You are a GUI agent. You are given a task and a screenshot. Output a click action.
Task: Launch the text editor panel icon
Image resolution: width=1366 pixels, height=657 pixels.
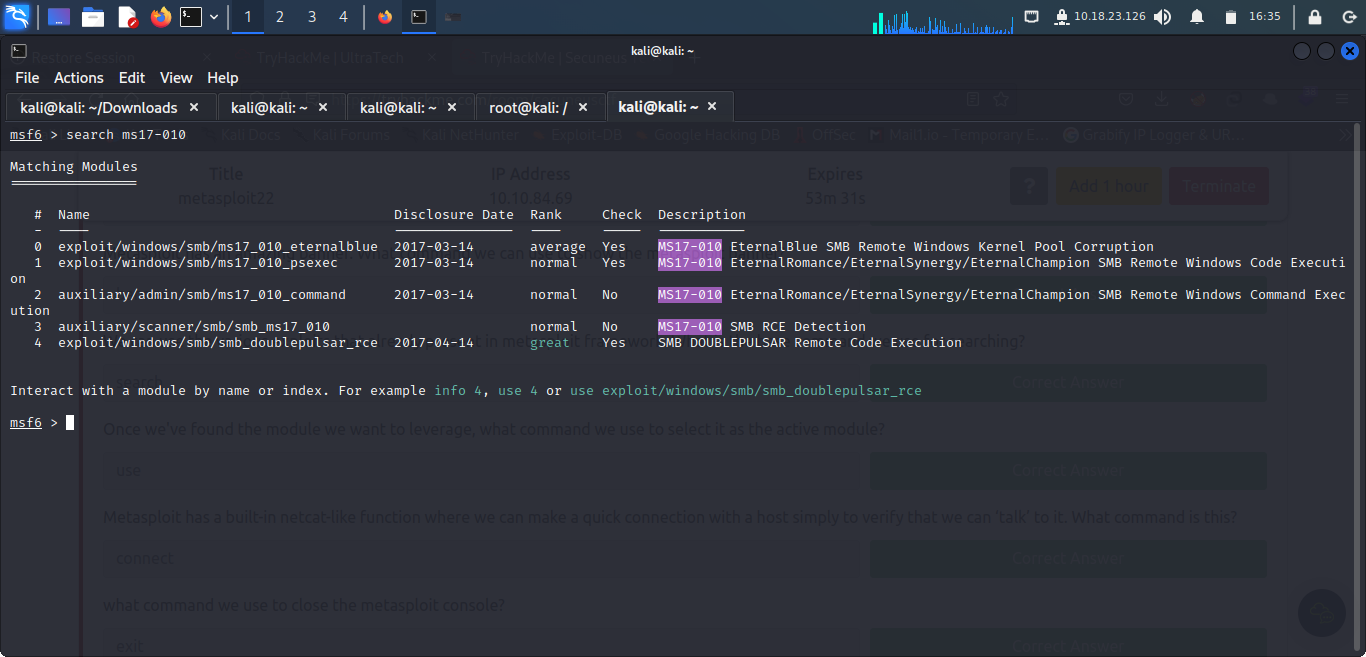(x=127, y=17)
